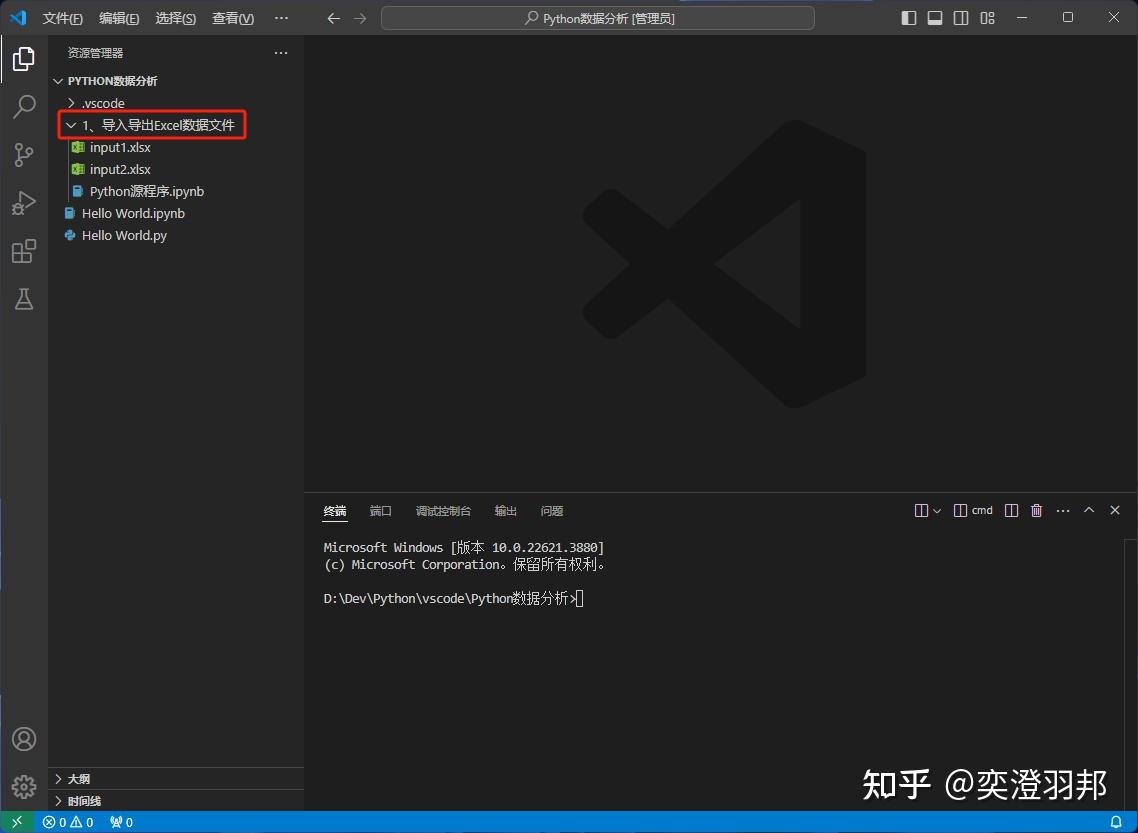This screenshot has height=833, width=1138.
Task: Show errors and warnings in status bar
Action: pyautogui.click(x=67, y=821)
